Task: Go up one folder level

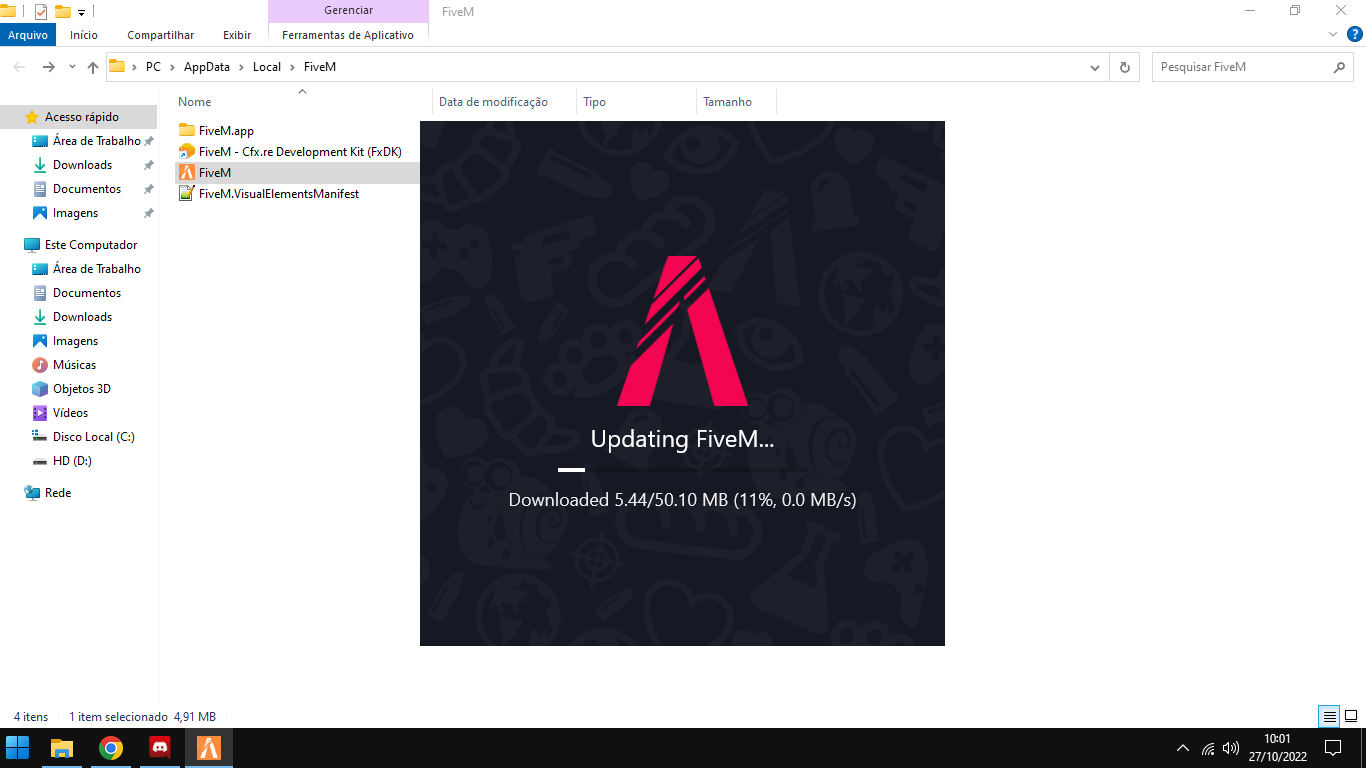Action: [x=93, y=67]
